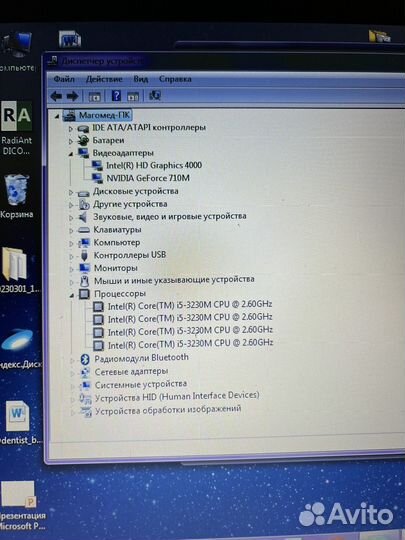Expand Звуковые, видео и игровые устройства node
Screen dimensions: 405x540
pyautogui.click(x=71, y=218)
